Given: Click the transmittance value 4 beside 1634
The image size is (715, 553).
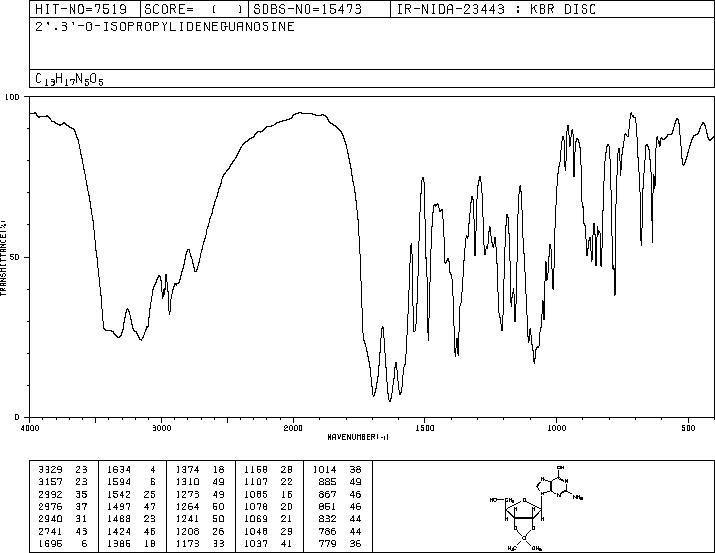Looking at the screenshot, I should (153, 469).
